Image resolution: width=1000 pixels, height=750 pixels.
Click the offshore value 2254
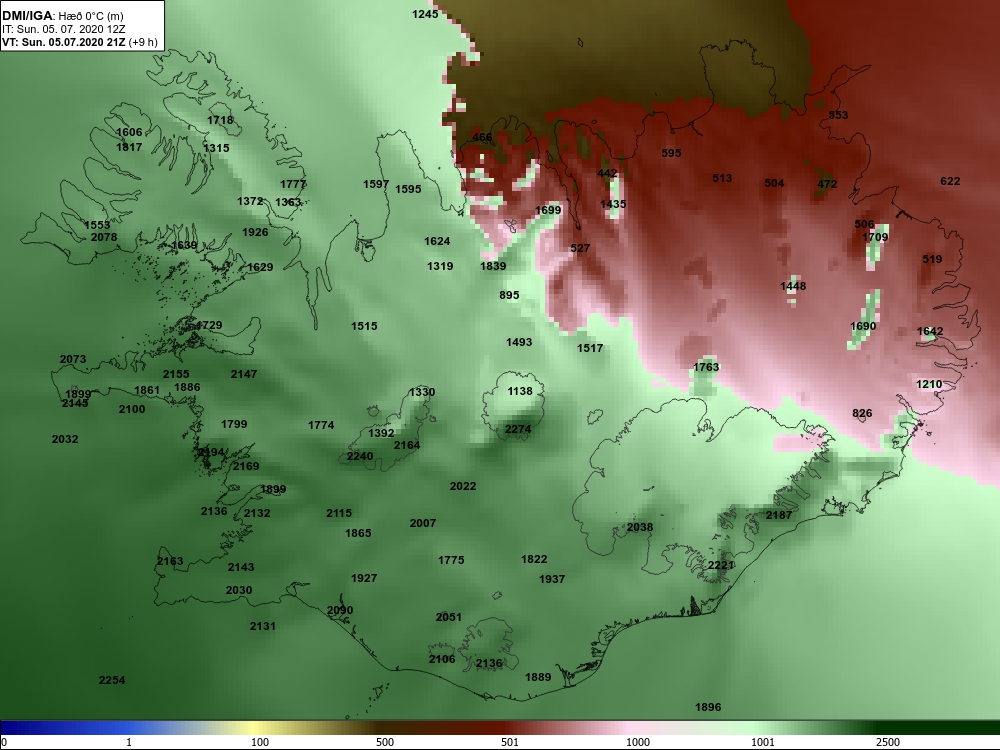pos(112,680)
